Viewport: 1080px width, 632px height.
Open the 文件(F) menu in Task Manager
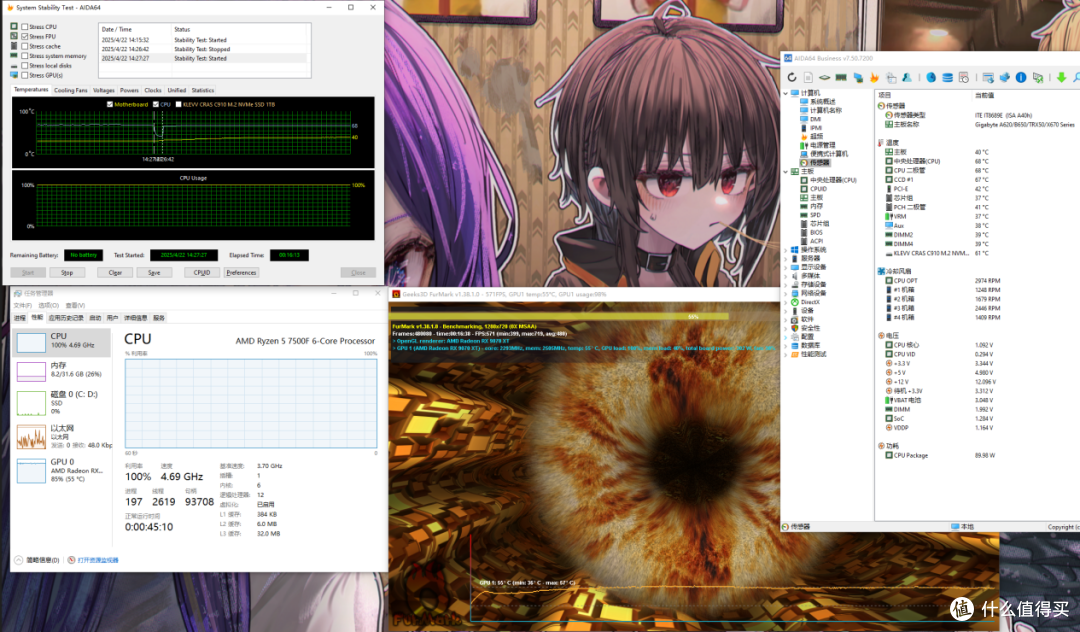pos(22,306)
